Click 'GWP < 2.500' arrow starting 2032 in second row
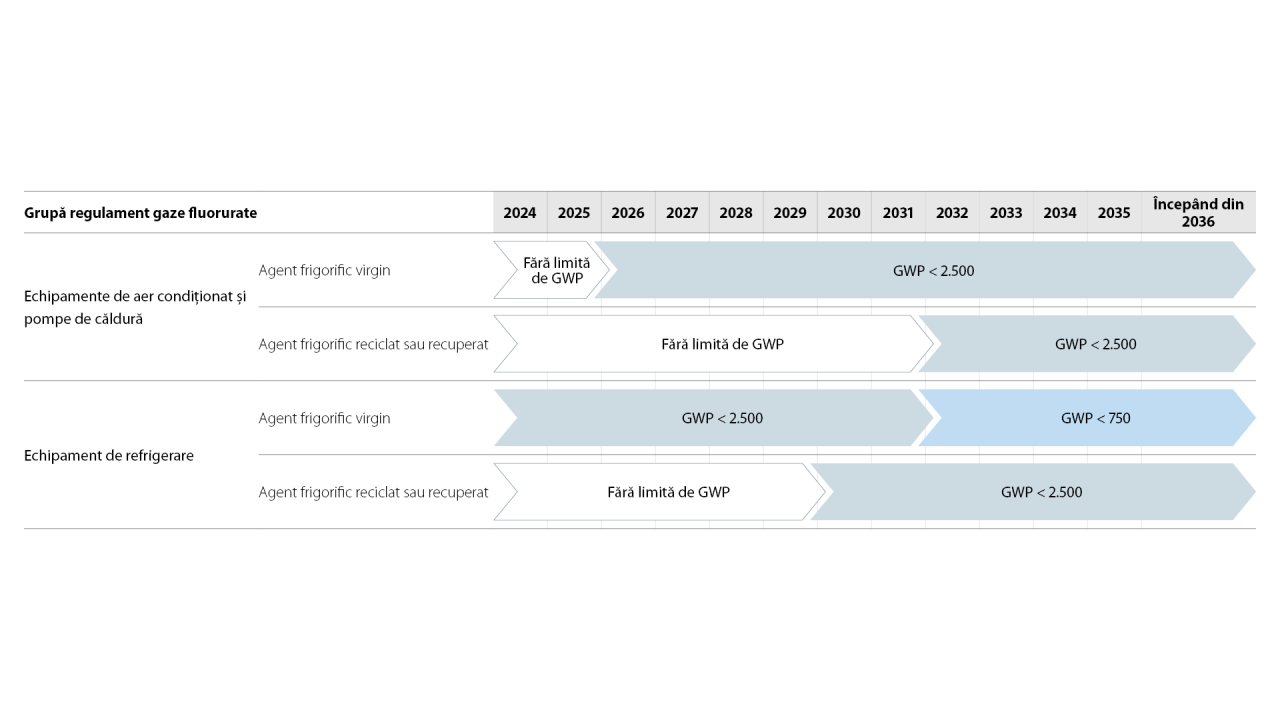The width and height of the screenshot is (1280, 720). tap(1088, 344)
